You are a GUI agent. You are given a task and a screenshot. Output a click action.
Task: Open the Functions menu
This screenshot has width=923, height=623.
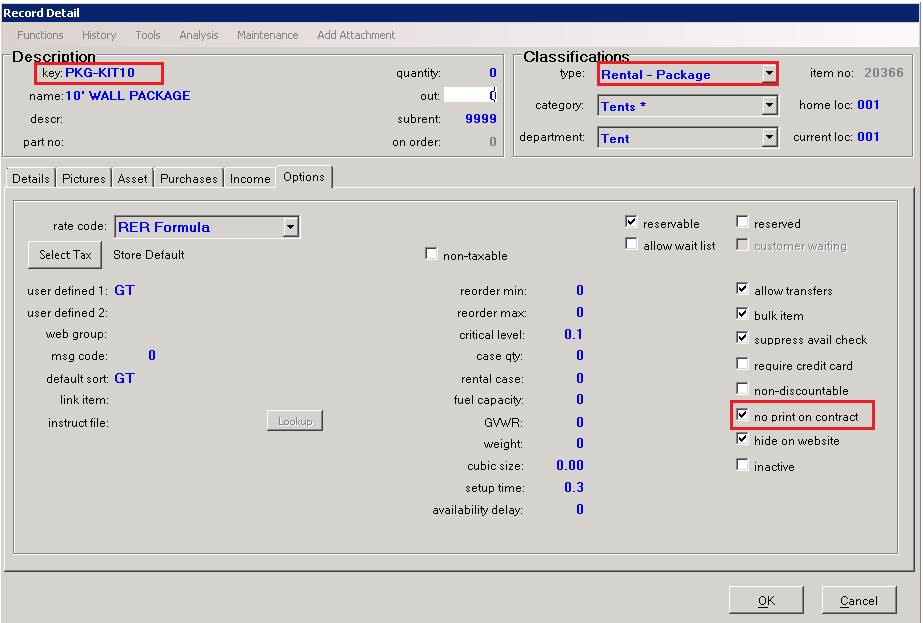(x=40, y=35)
